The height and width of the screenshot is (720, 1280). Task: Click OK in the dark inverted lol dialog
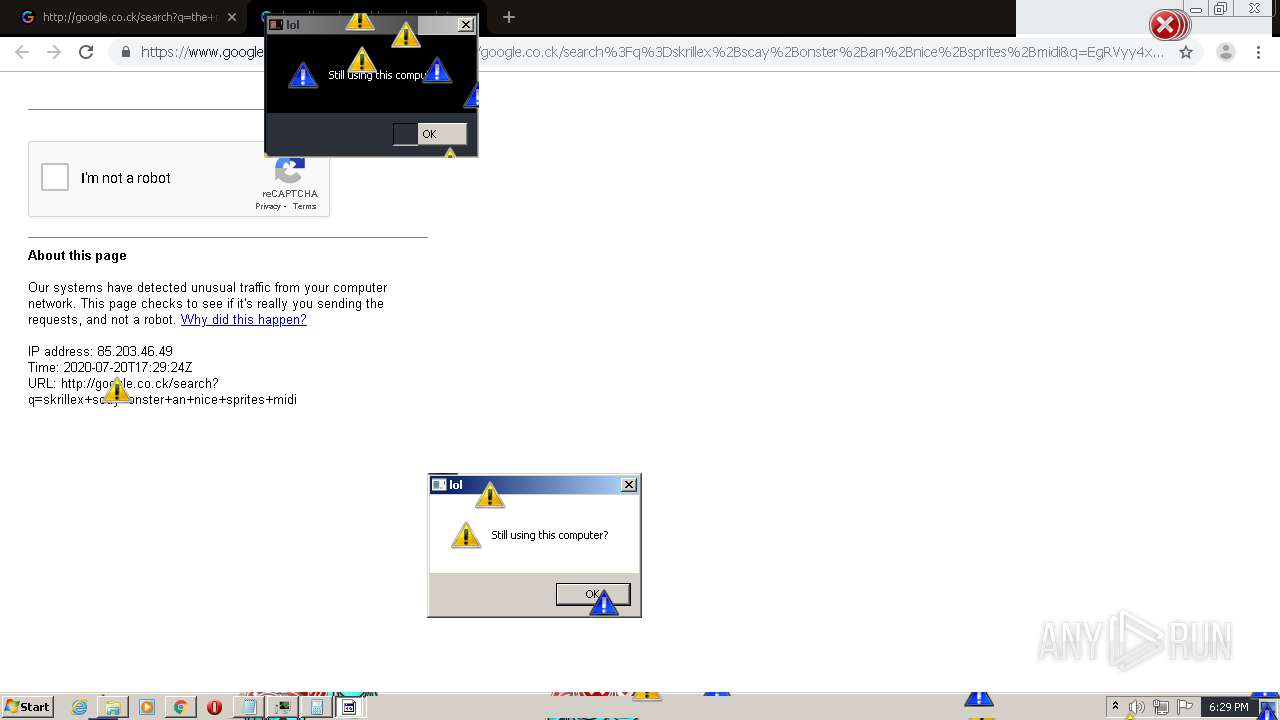click(x=430, y=134)
